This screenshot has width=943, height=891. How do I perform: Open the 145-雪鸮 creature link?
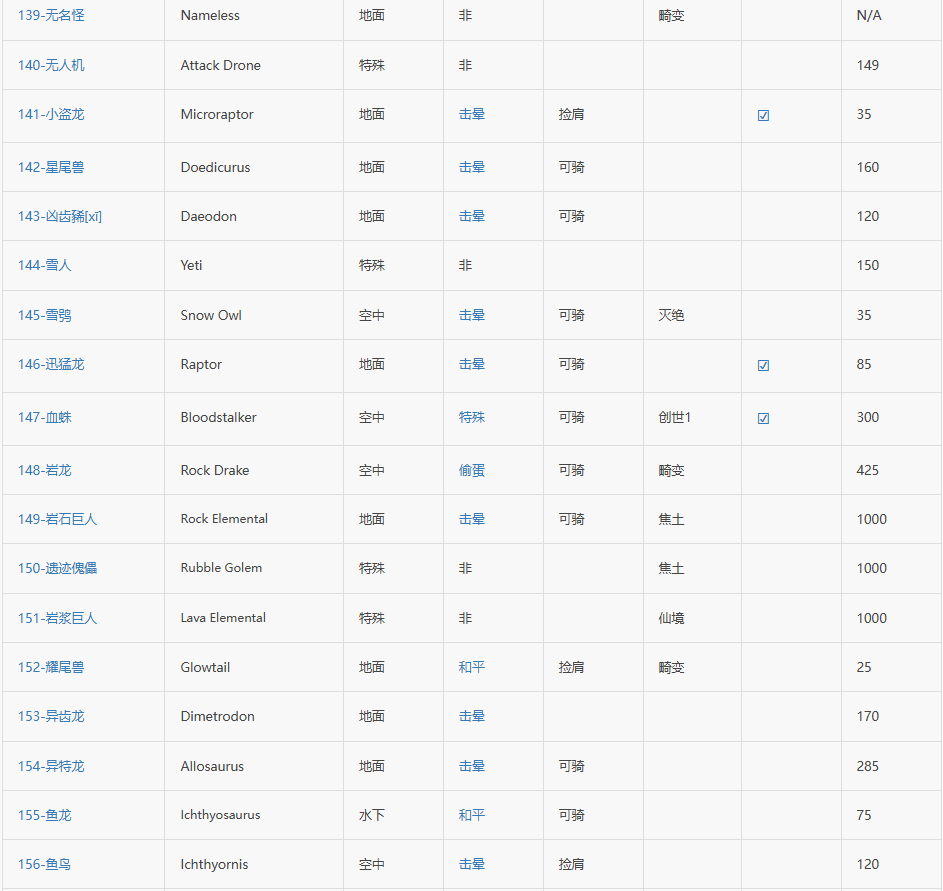pyautogui.click(x=45, y=316)
